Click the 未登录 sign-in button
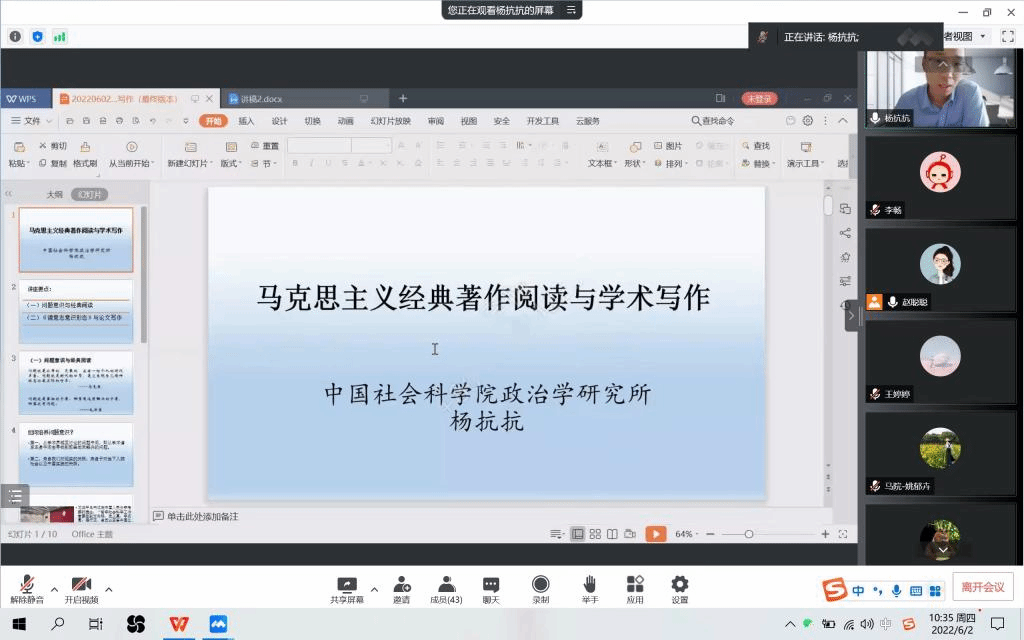 [759, 99]
